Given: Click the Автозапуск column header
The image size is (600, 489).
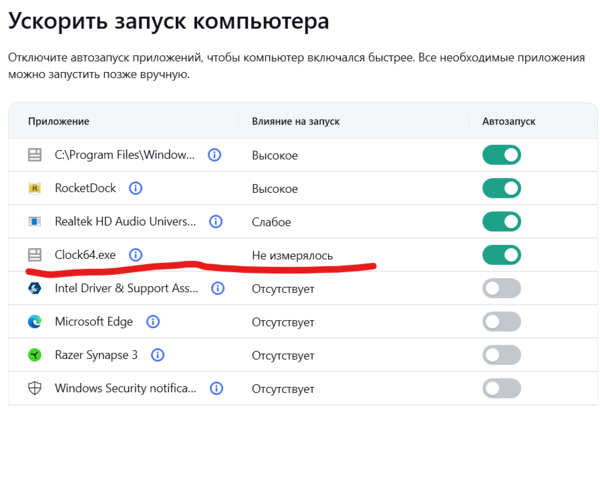Looking at the screenshot, I should tap(509, 121).
